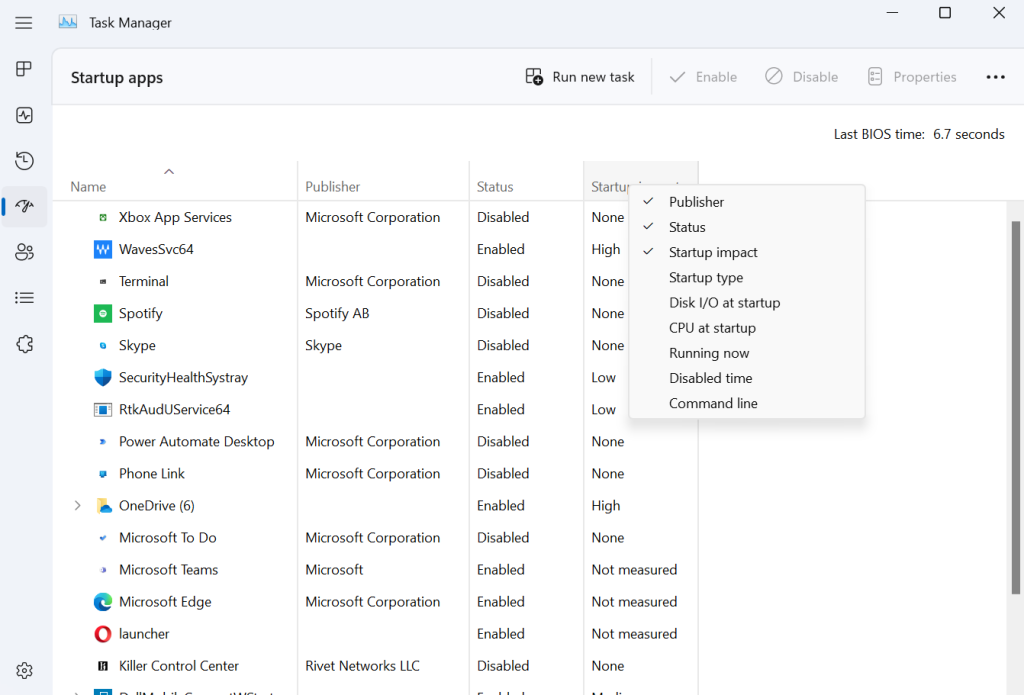Sort by the Status column header
The width and height of the screenshot is (1024, 695).
(526, 181)
